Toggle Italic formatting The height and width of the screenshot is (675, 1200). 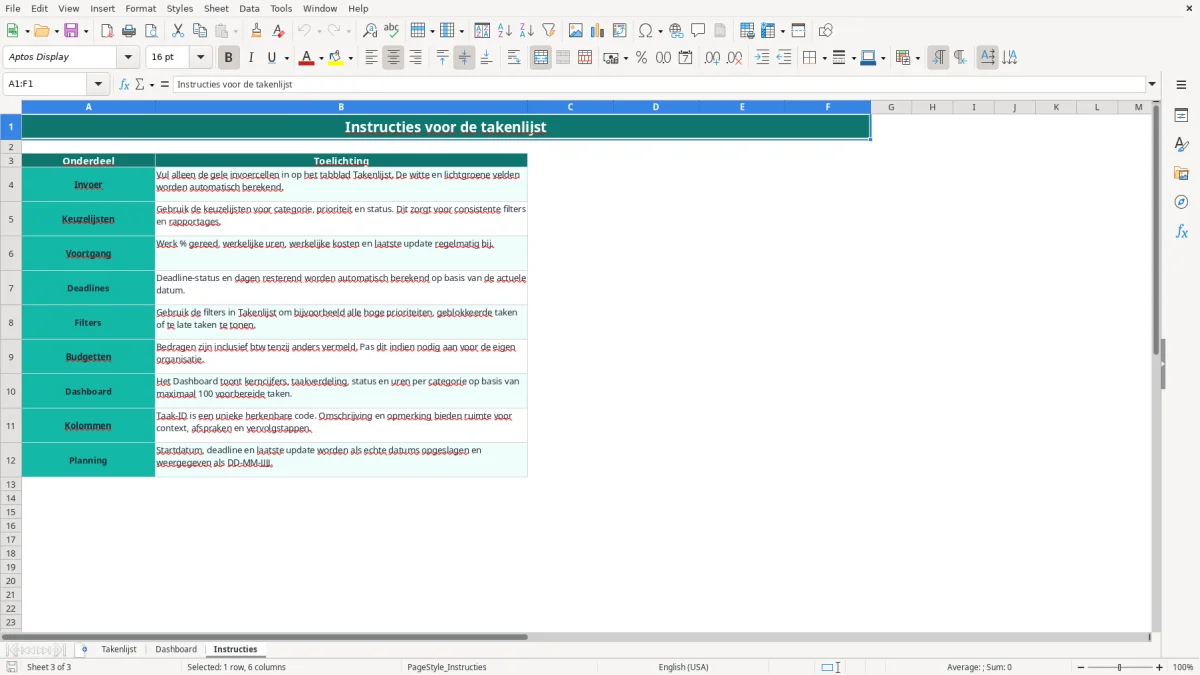tap(251, 58)
